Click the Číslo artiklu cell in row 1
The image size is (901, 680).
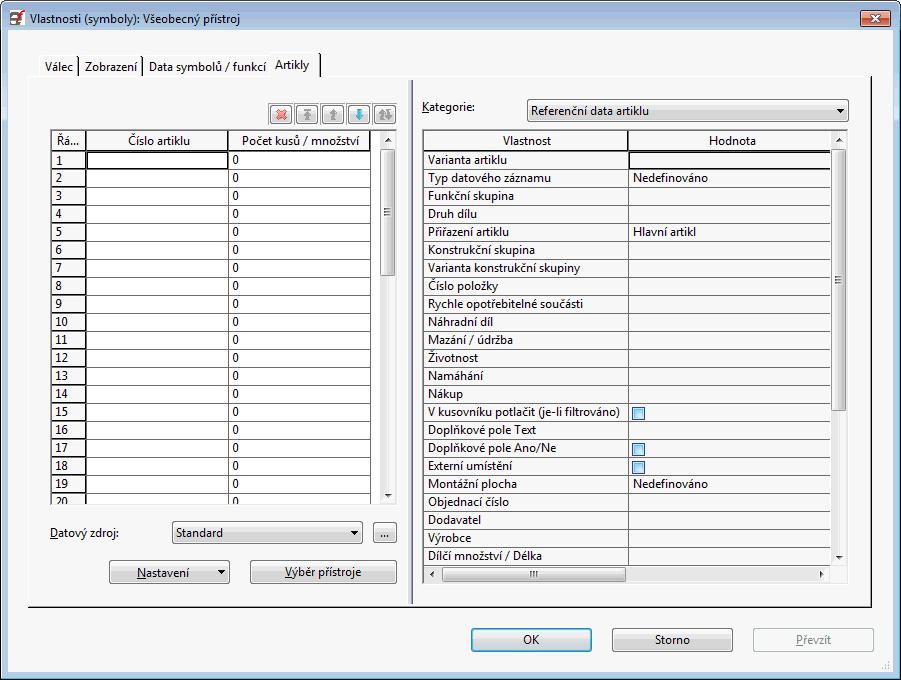point(157,160)
